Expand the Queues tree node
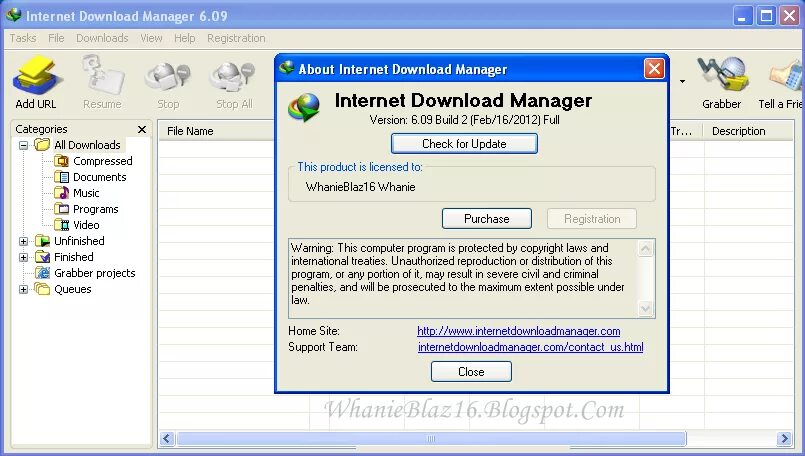This screenshot has height=456, width=805. pyautogui.click(x=23, y=290)
